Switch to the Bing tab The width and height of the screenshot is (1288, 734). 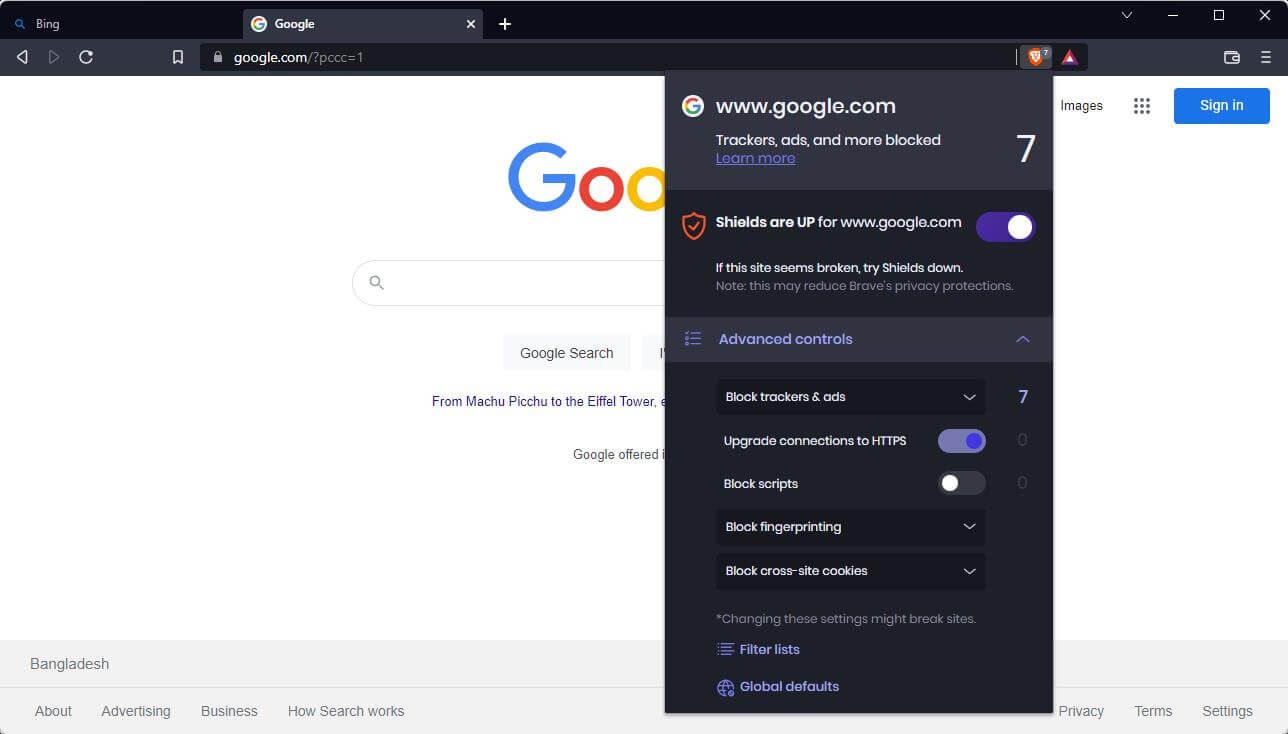click(x=120, y=24)
